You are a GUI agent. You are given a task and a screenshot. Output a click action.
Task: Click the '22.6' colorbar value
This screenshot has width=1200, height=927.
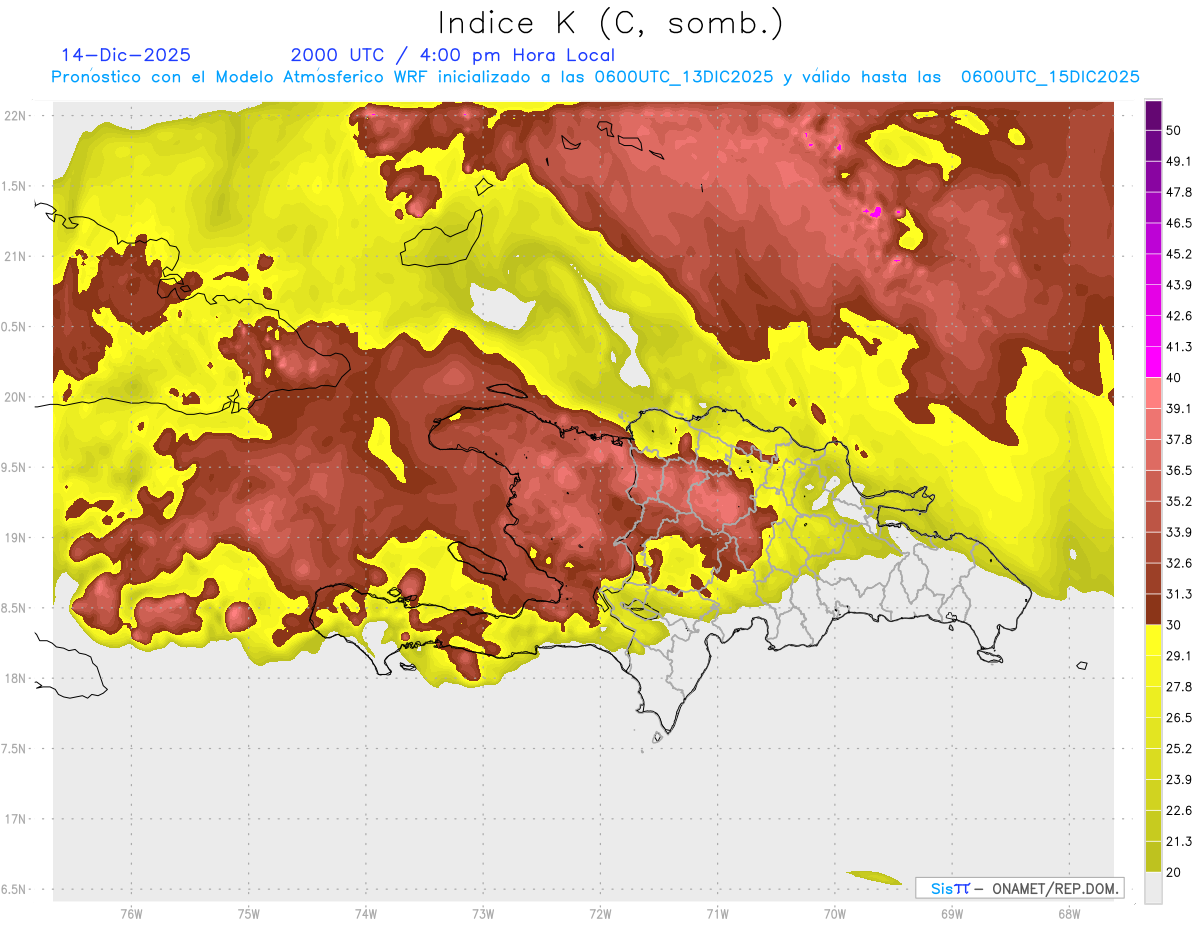pos(1178,810)
